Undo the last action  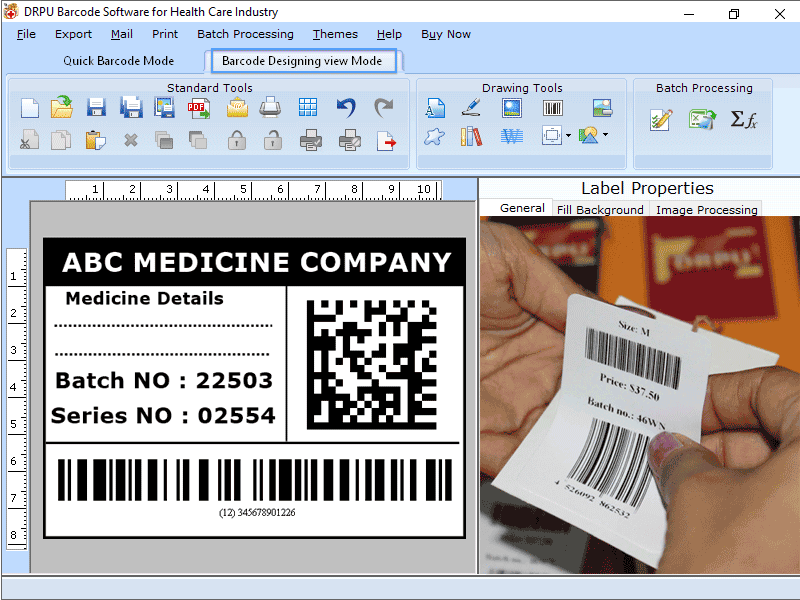click(x=346, y=108)
